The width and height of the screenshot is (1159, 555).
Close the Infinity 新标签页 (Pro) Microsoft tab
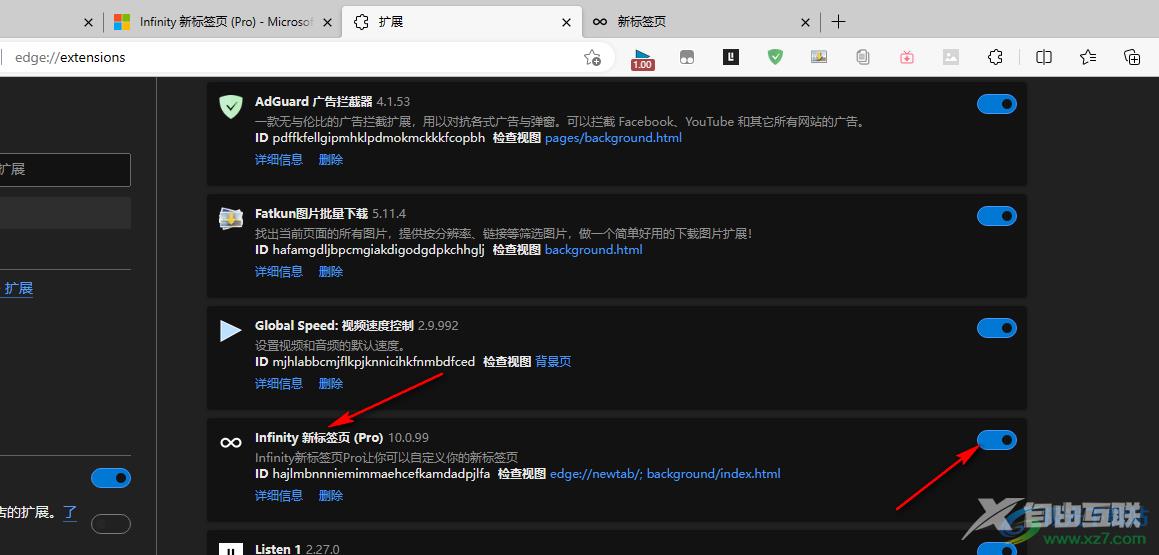coord(327,23)
